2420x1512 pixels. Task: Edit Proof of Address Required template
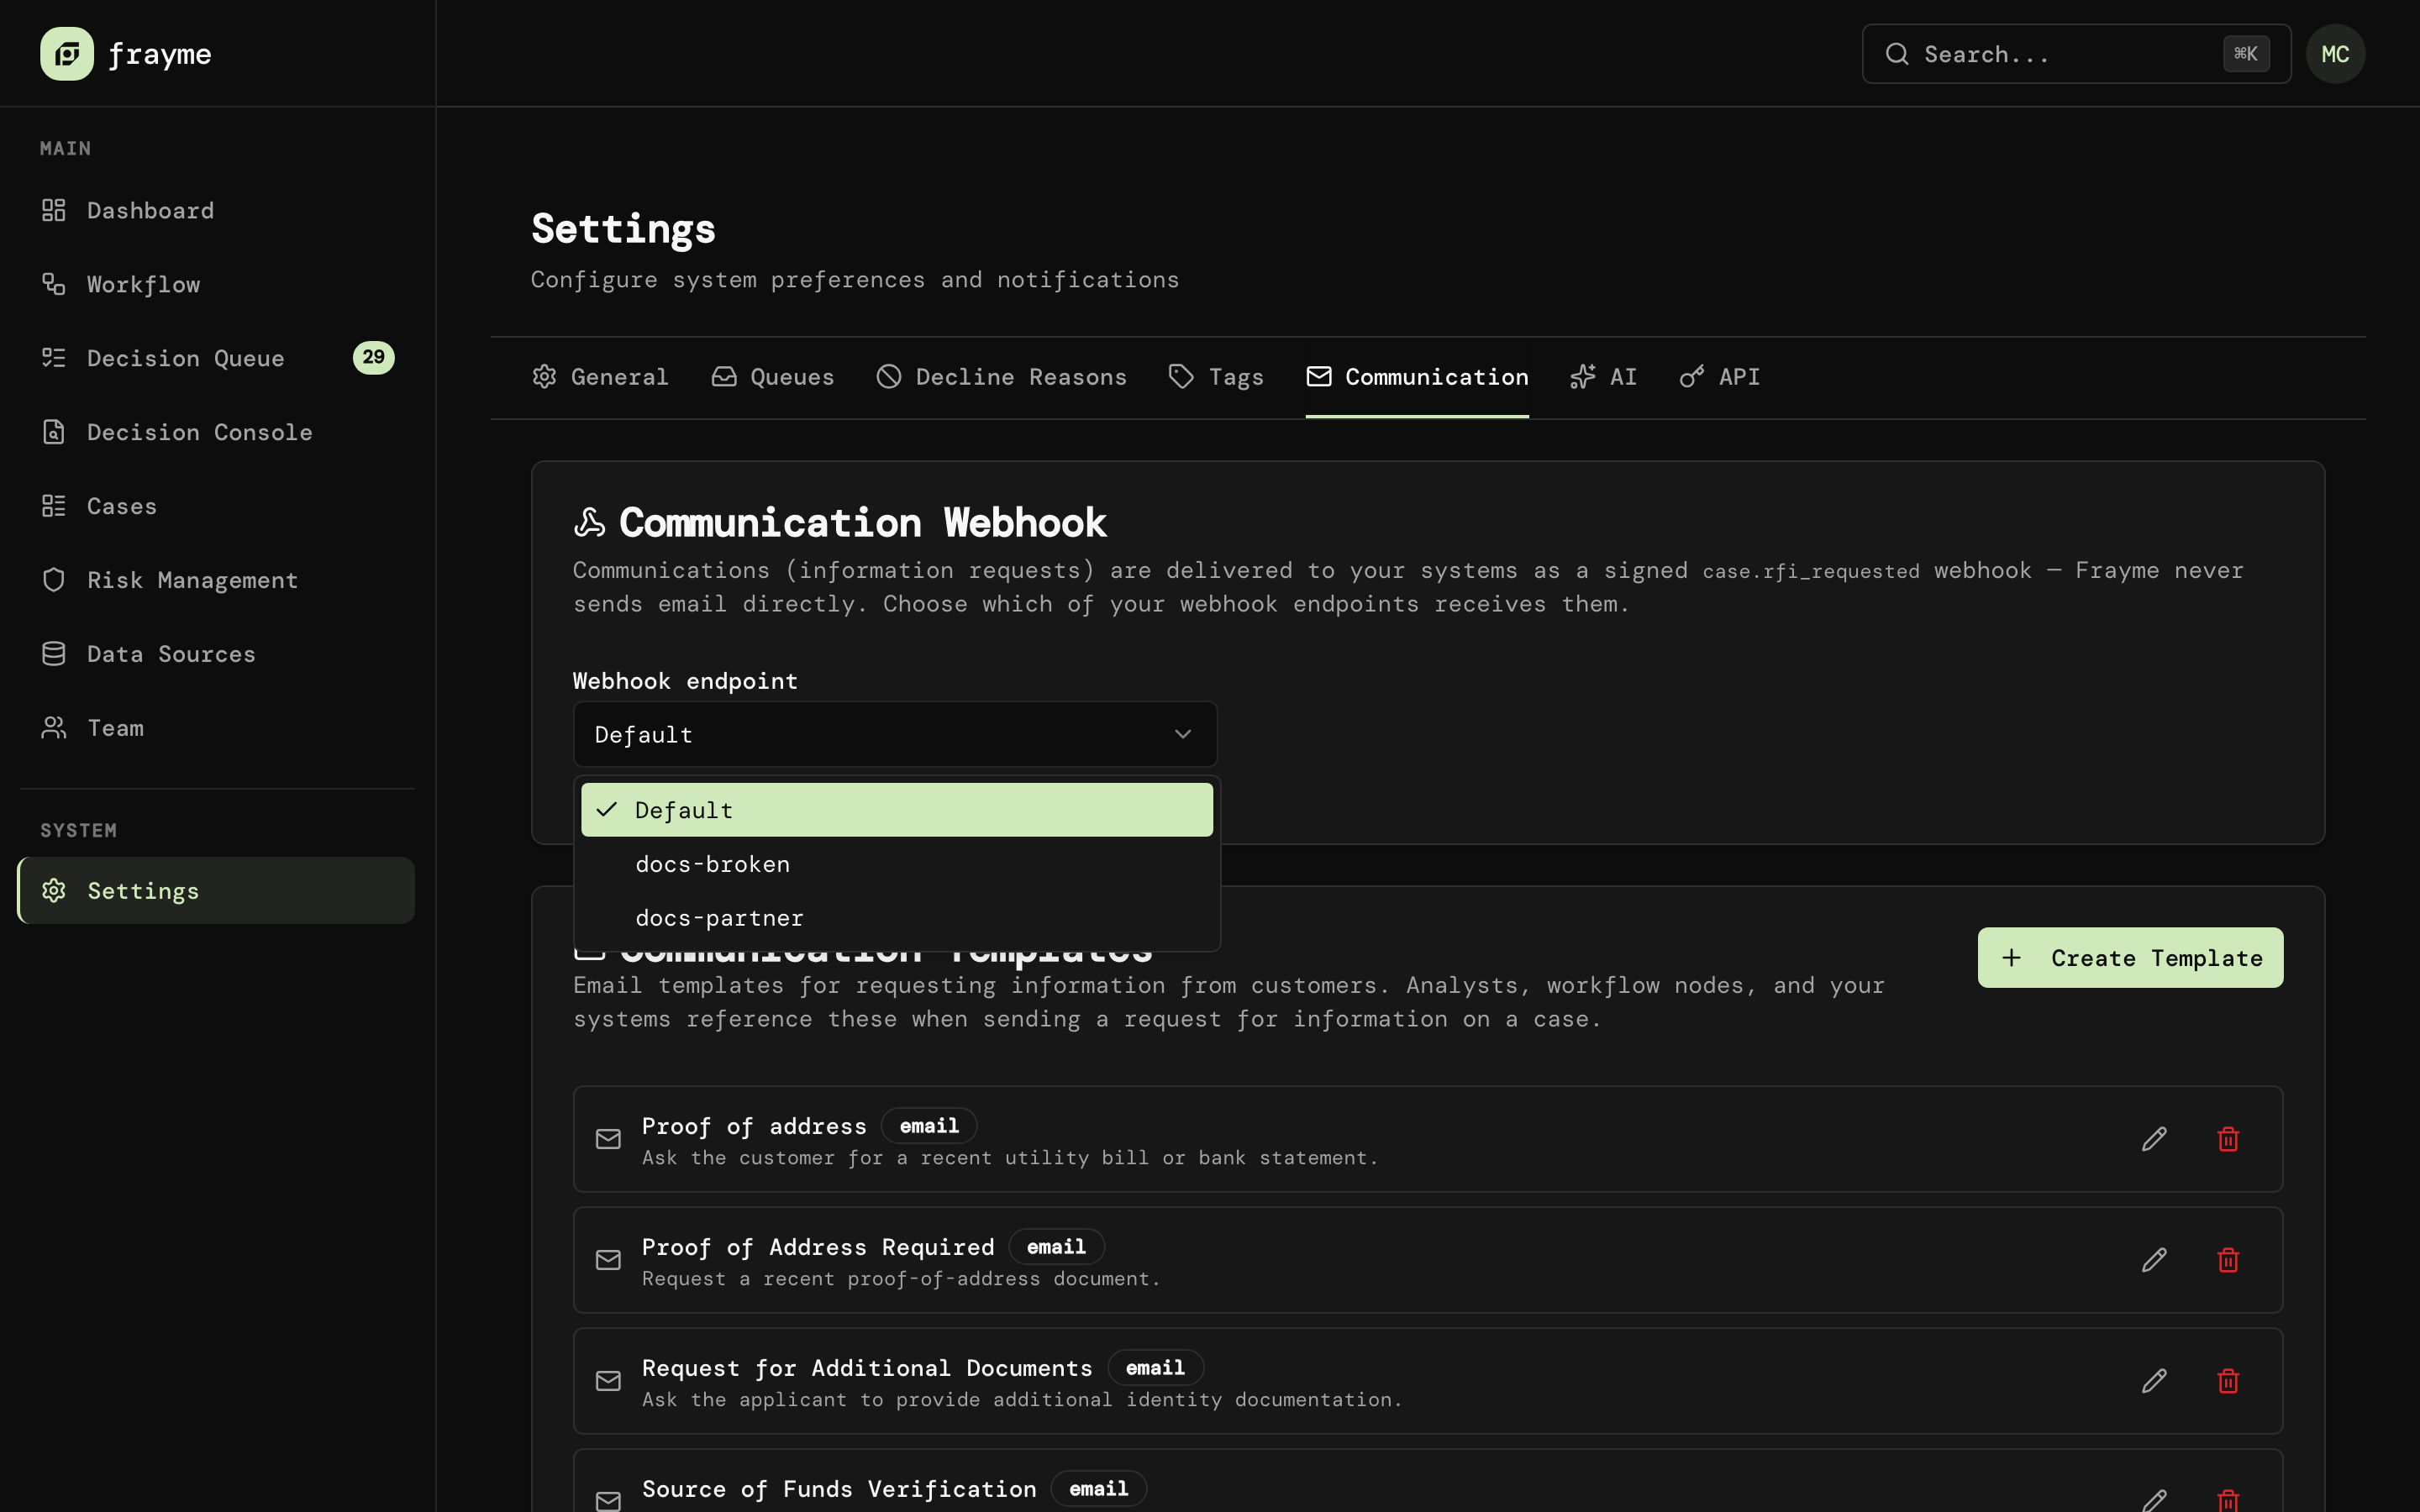click(2154, 1260)
